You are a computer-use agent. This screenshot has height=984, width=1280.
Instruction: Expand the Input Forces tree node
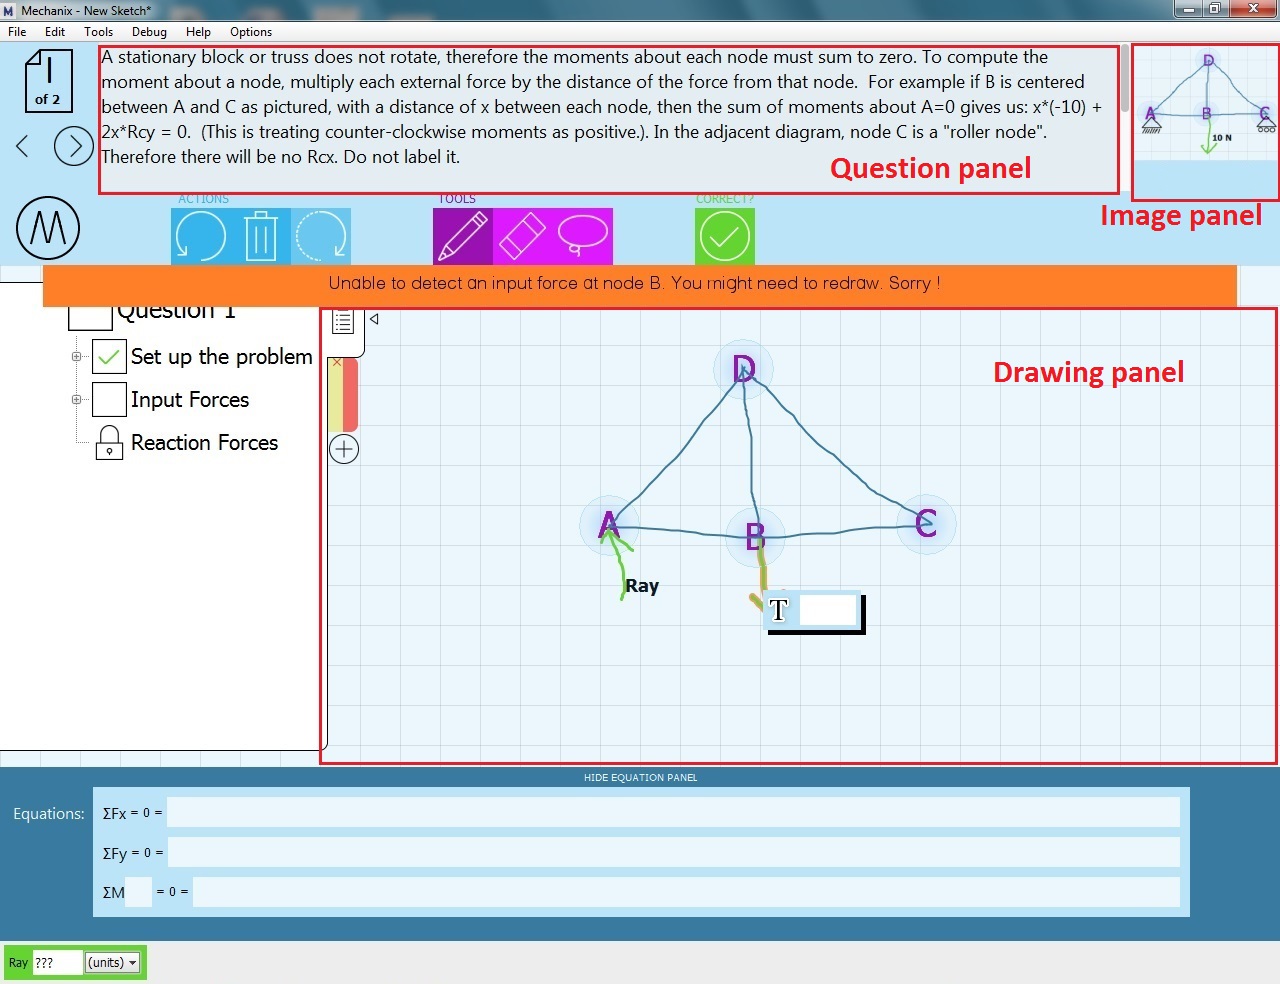click(77, 400)
